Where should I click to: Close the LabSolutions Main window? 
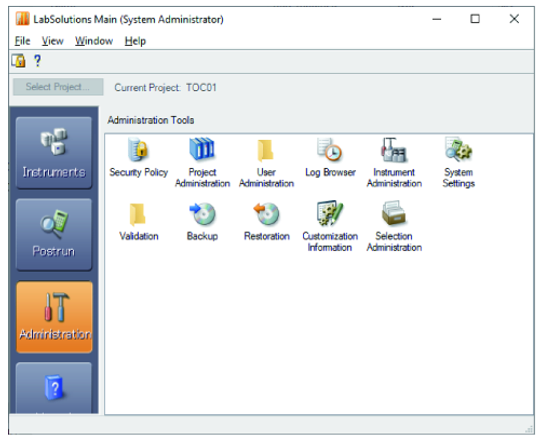pyautogui.click(x=514, y=19)
